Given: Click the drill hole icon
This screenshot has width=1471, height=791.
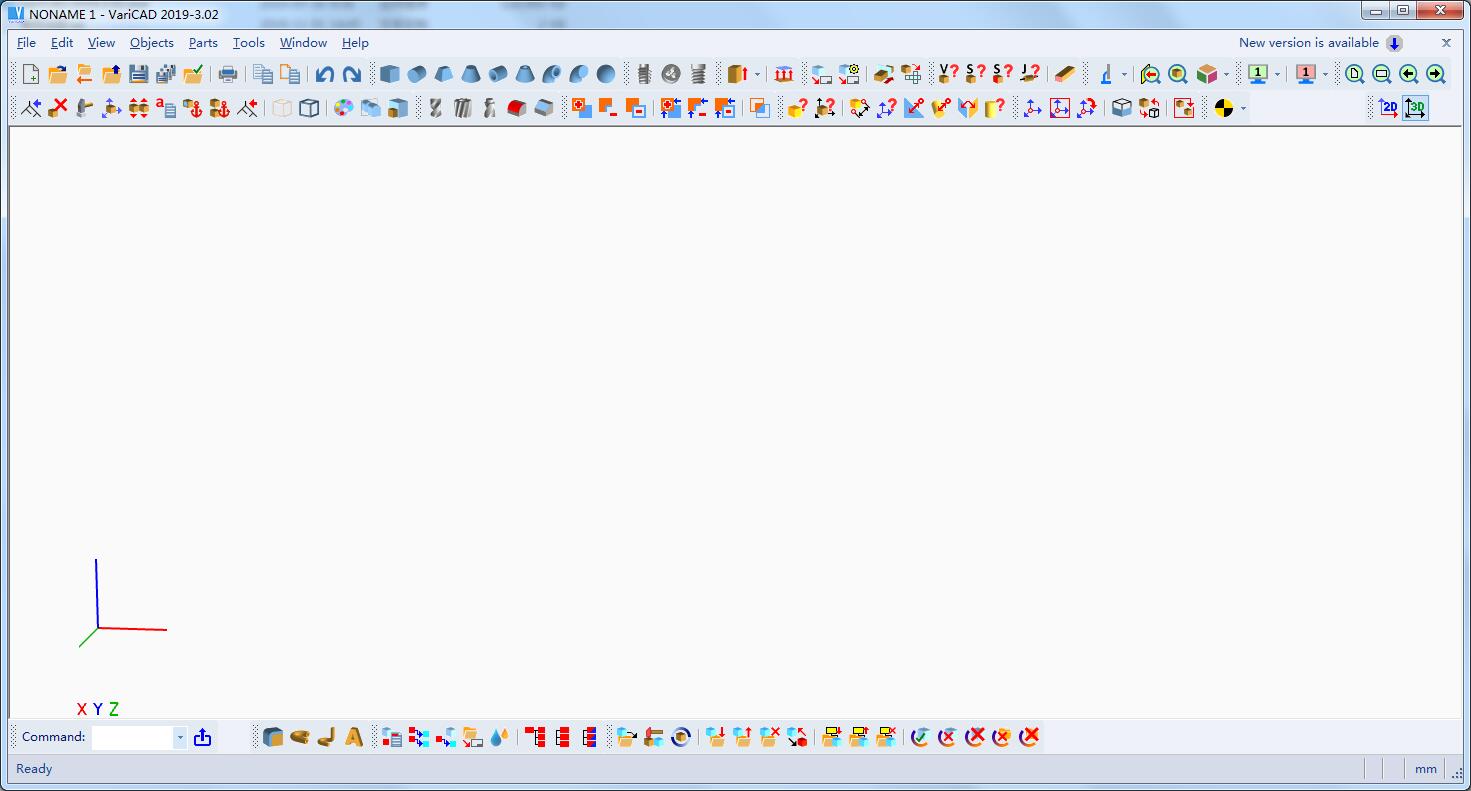Looking at the screenshot, I should (x=436, y=107).
